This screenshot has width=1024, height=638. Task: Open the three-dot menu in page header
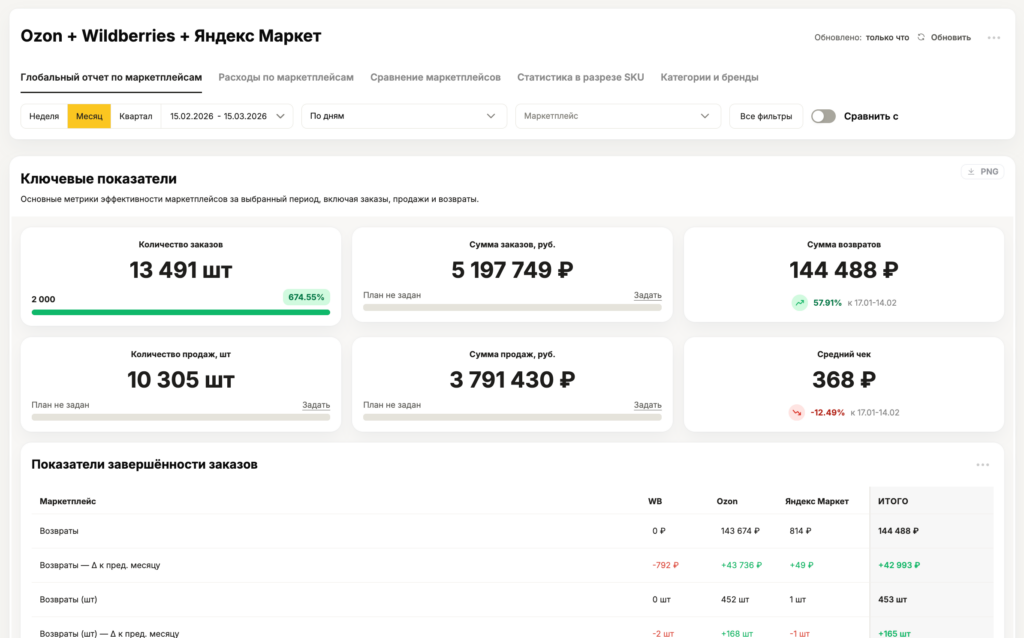[993, 37]
